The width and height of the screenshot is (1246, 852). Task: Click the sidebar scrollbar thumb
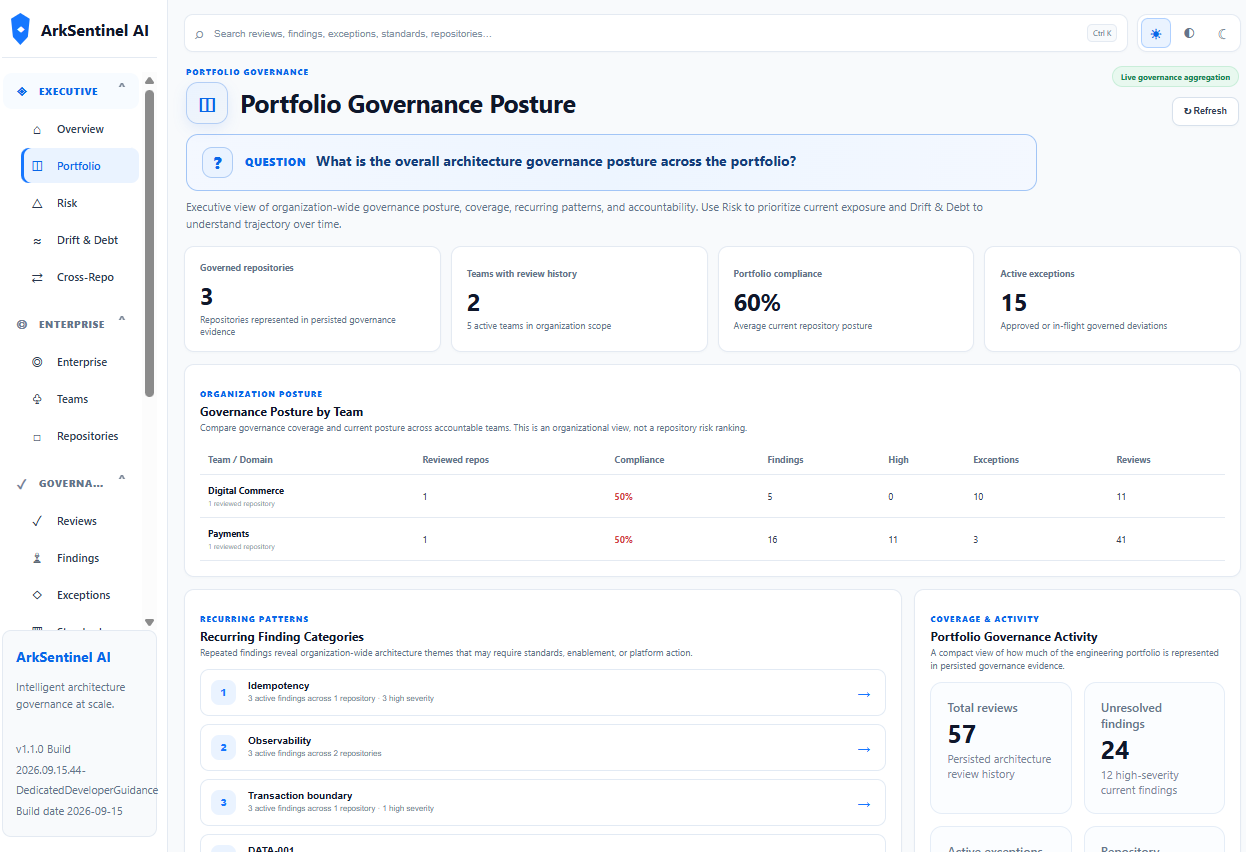(149, 243)
